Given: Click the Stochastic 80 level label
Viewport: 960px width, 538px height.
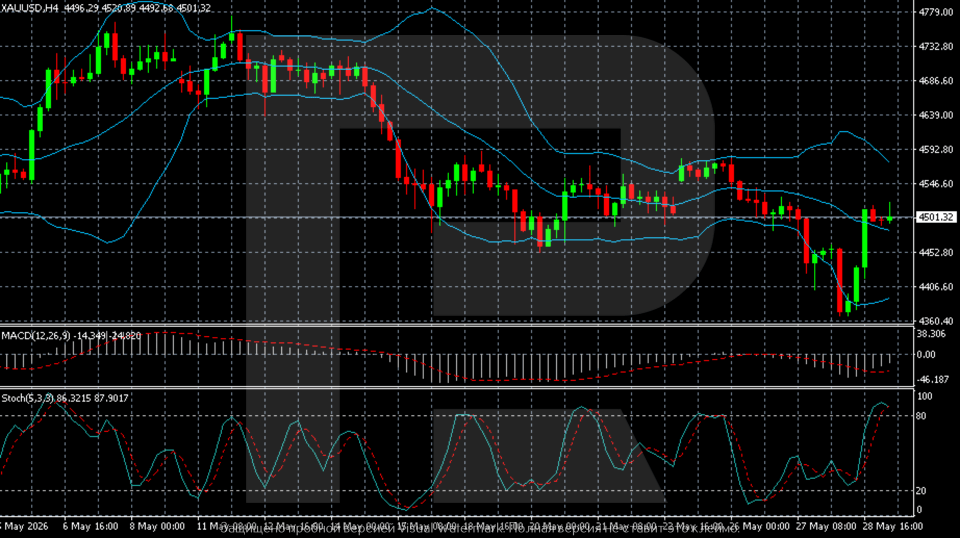Looking at the screenshot, I should (x=923, y=416).
